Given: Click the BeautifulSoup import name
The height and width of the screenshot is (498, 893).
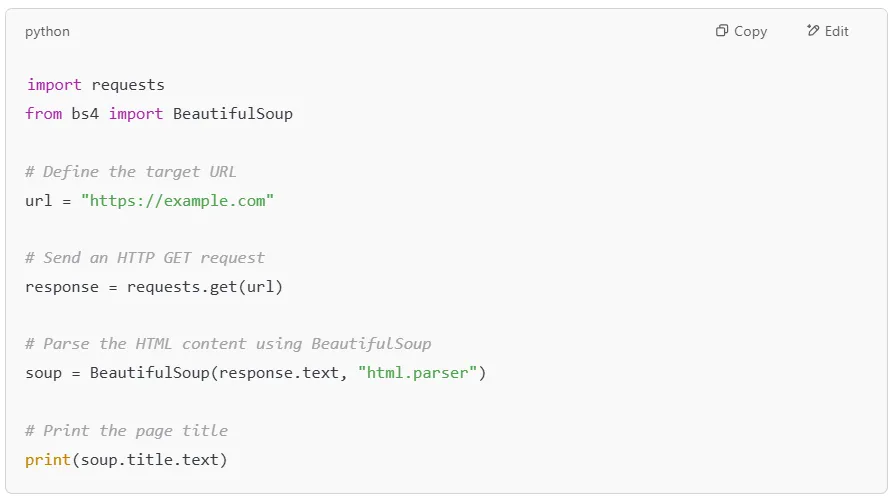Looking at the screenshot, I should tap(233, 114).
